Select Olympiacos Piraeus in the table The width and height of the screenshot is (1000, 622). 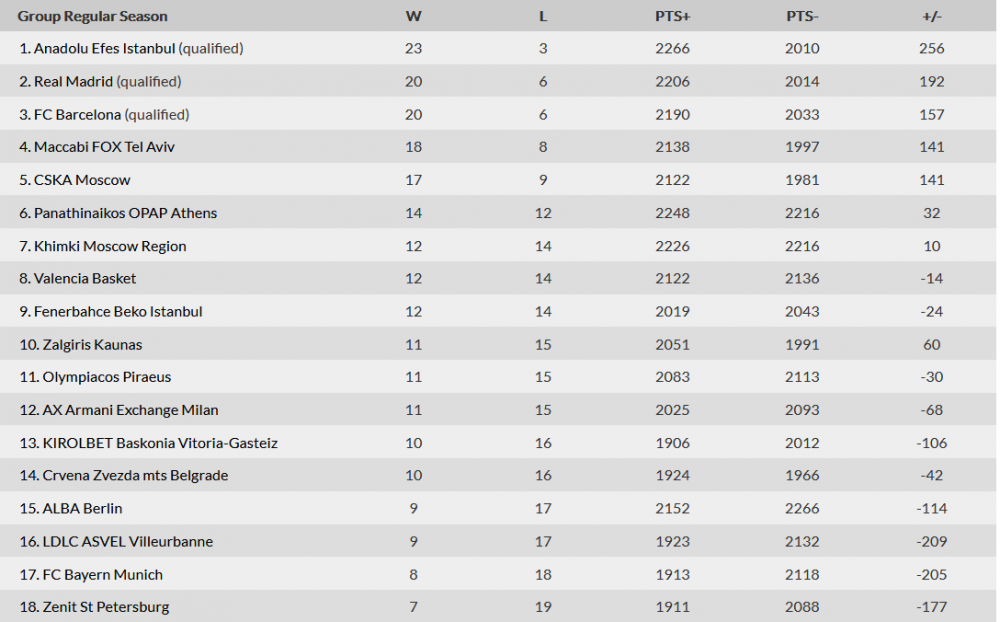click(107, 377)
